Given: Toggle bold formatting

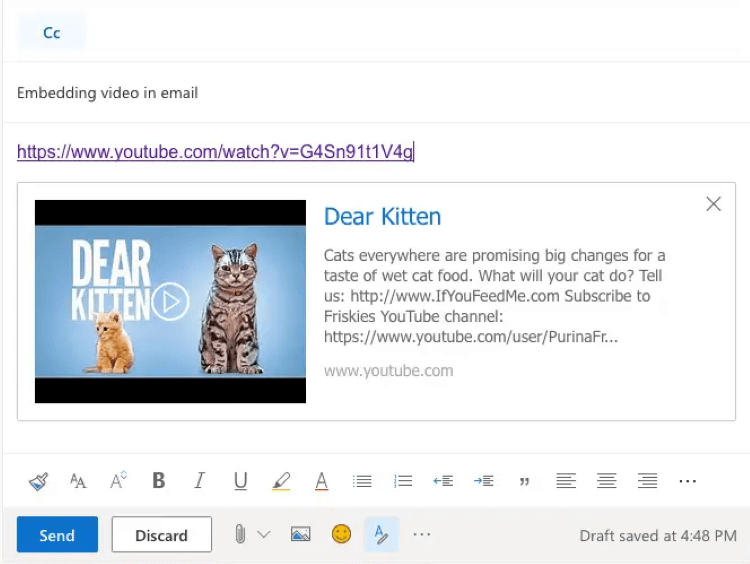Looking at the screenshot, I should 159,480.
